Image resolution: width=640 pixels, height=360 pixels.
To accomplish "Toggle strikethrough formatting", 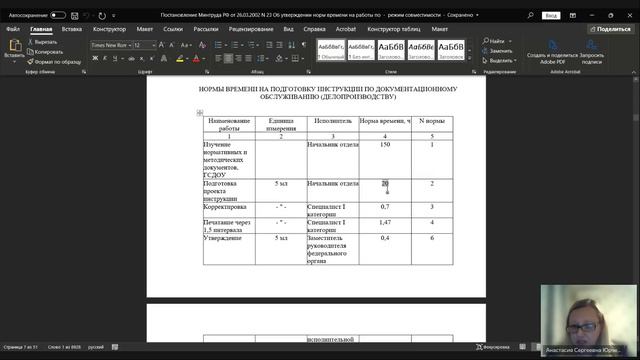I will click(131, 59).
